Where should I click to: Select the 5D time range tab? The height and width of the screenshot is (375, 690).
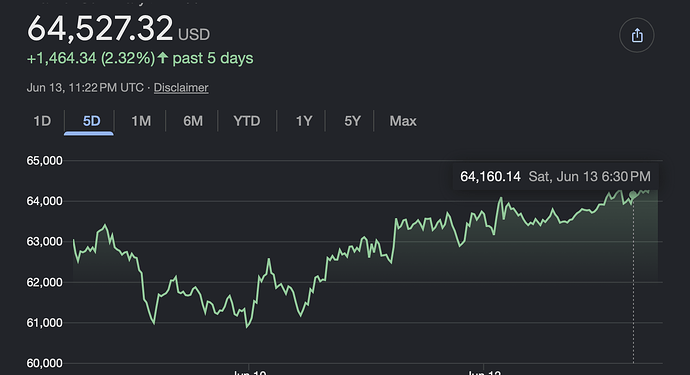tap(92, 121)
